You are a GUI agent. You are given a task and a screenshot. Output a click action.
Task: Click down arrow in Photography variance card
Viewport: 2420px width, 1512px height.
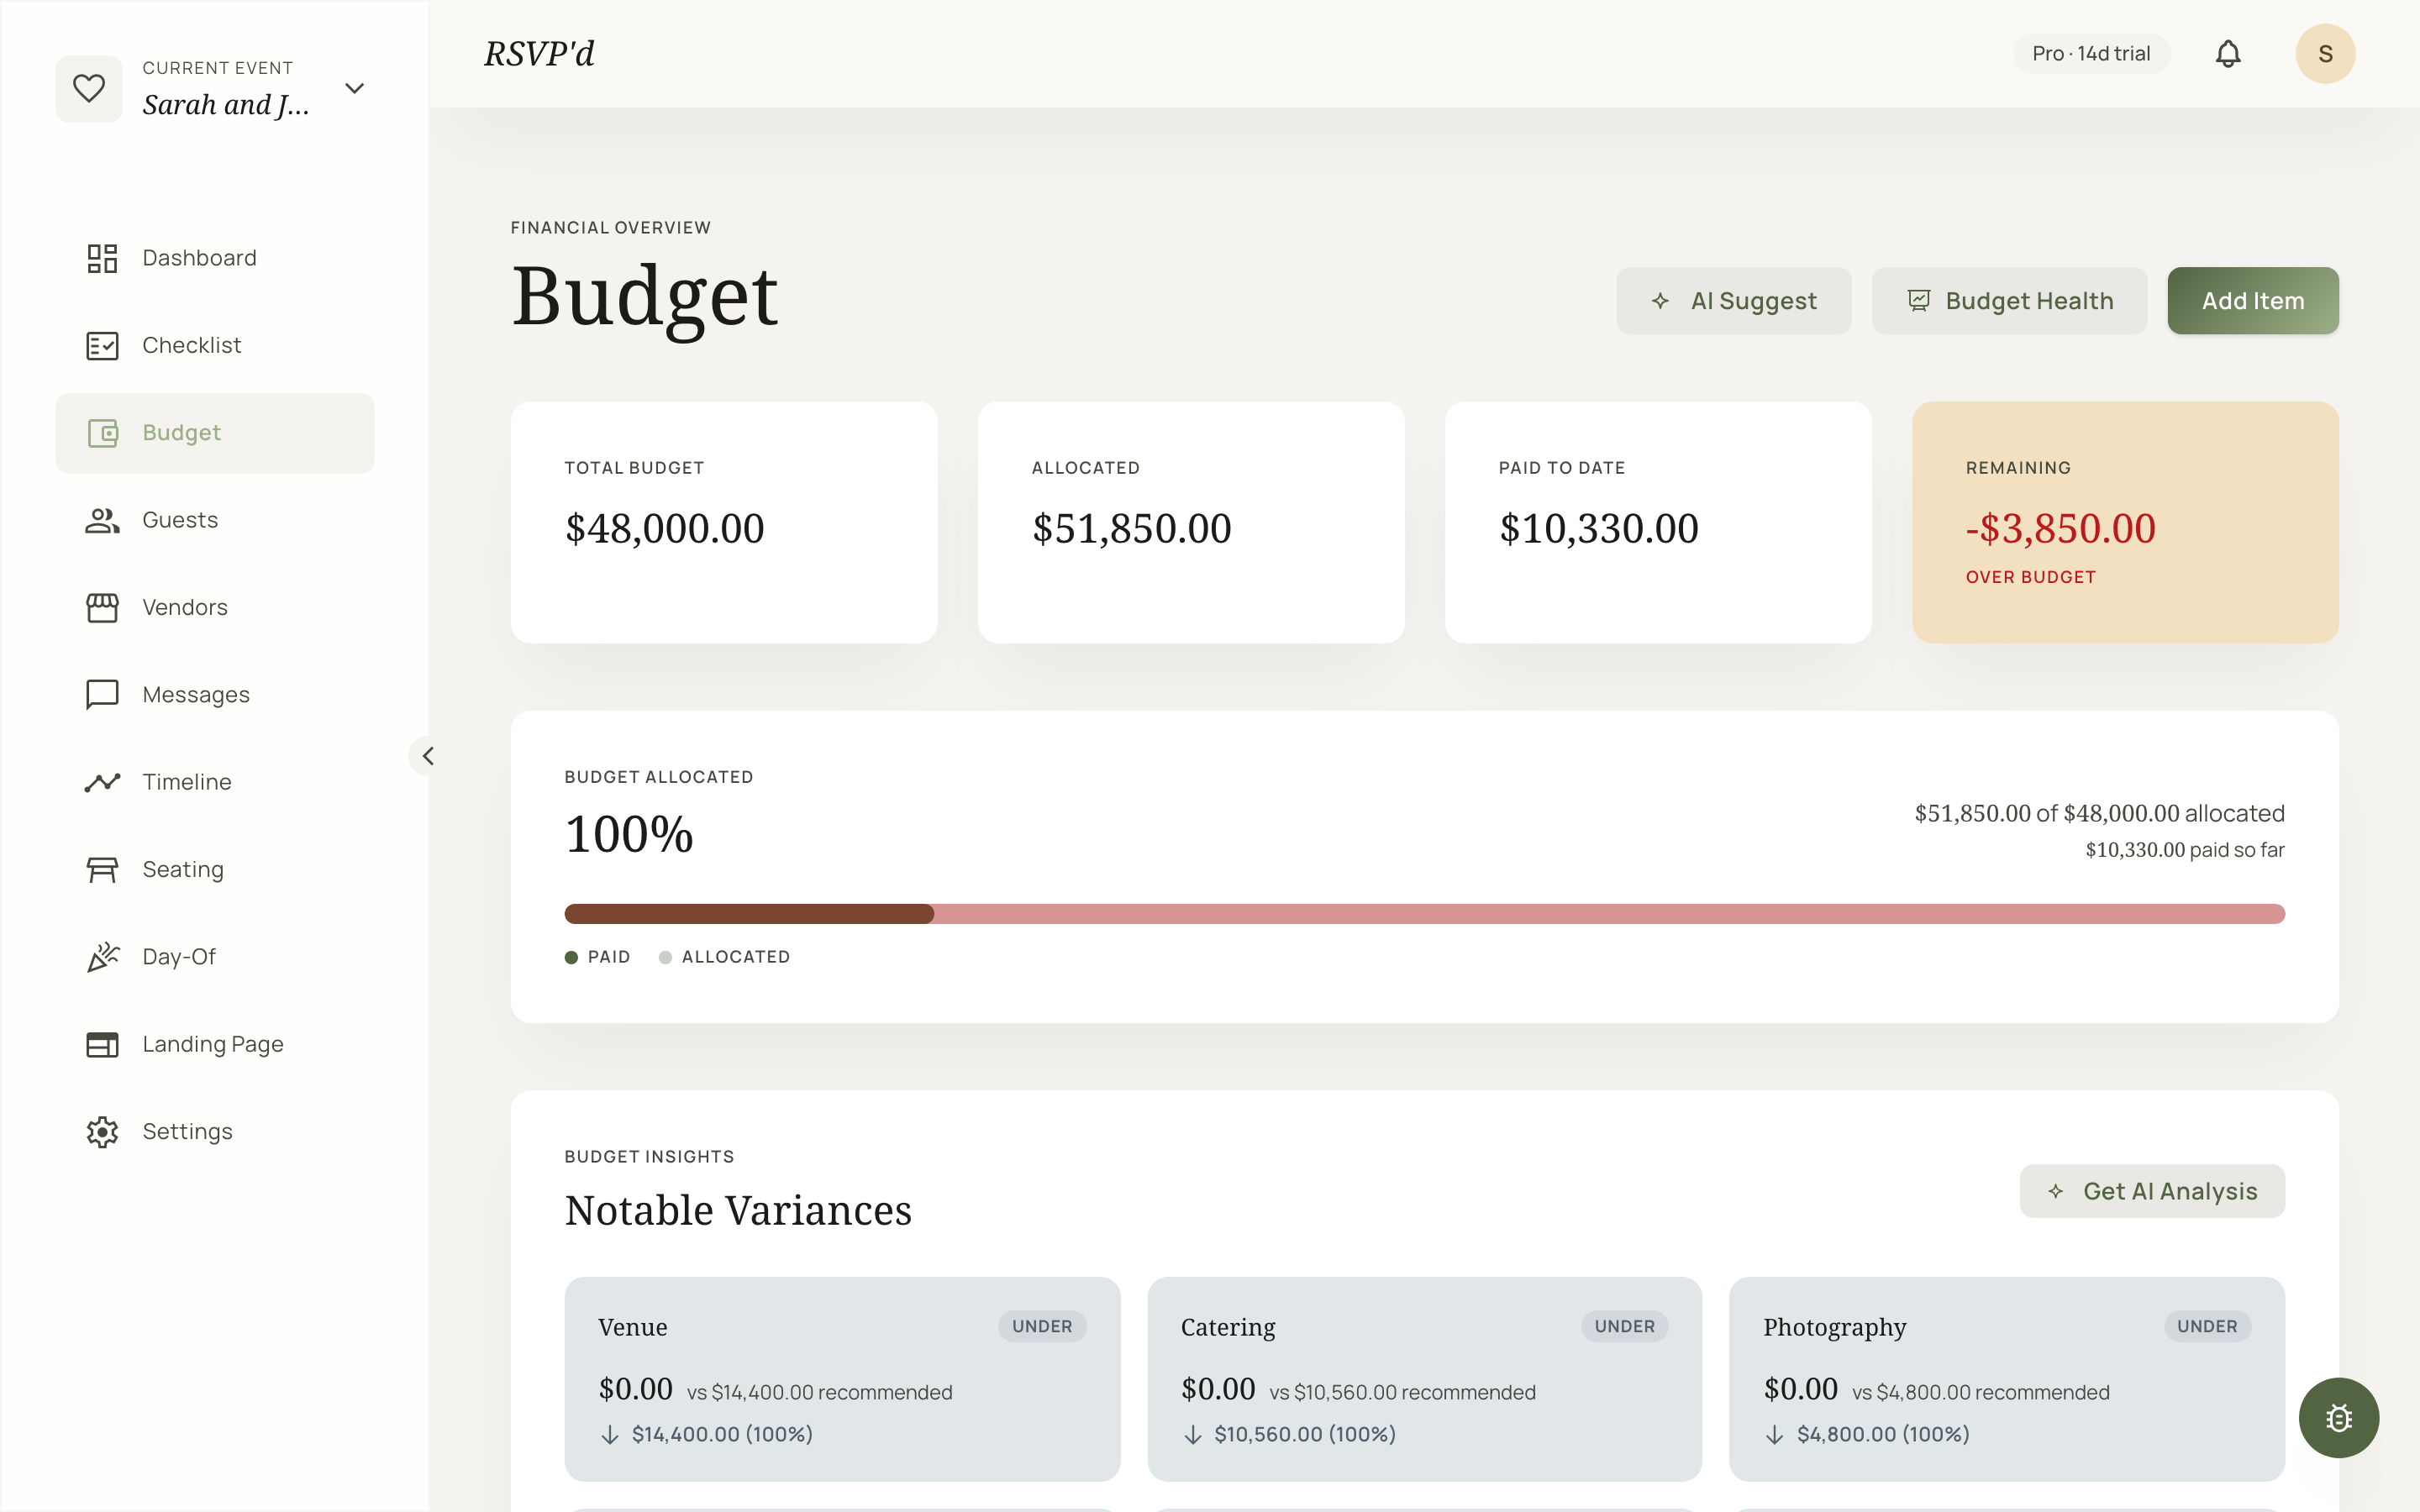click(1774, 1435)
